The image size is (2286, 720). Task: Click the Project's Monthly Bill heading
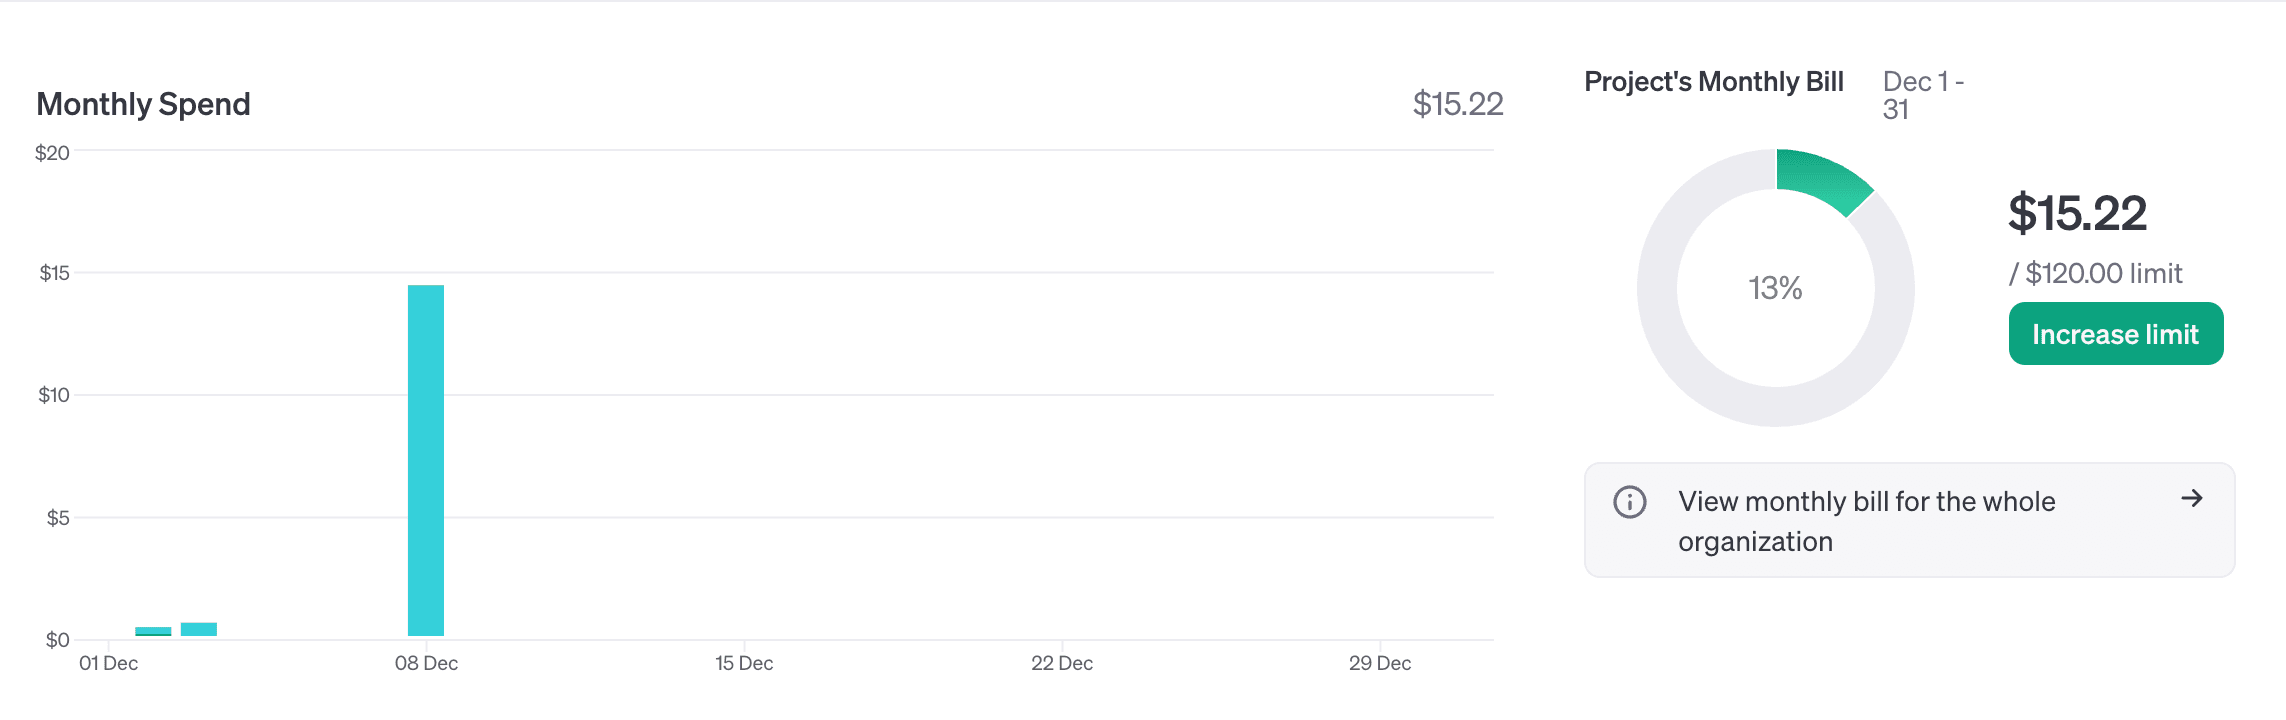[x=1713, y=82]
